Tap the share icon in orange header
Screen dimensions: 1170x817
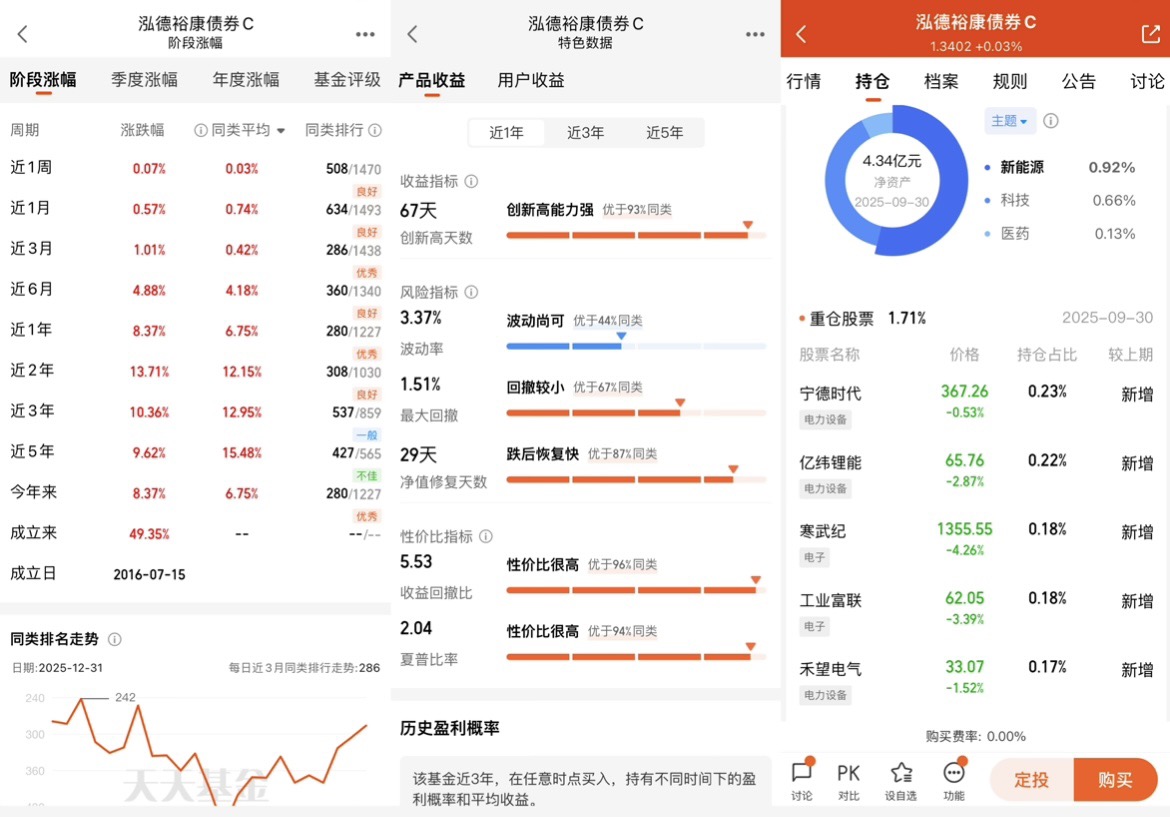coord(1150,34)
